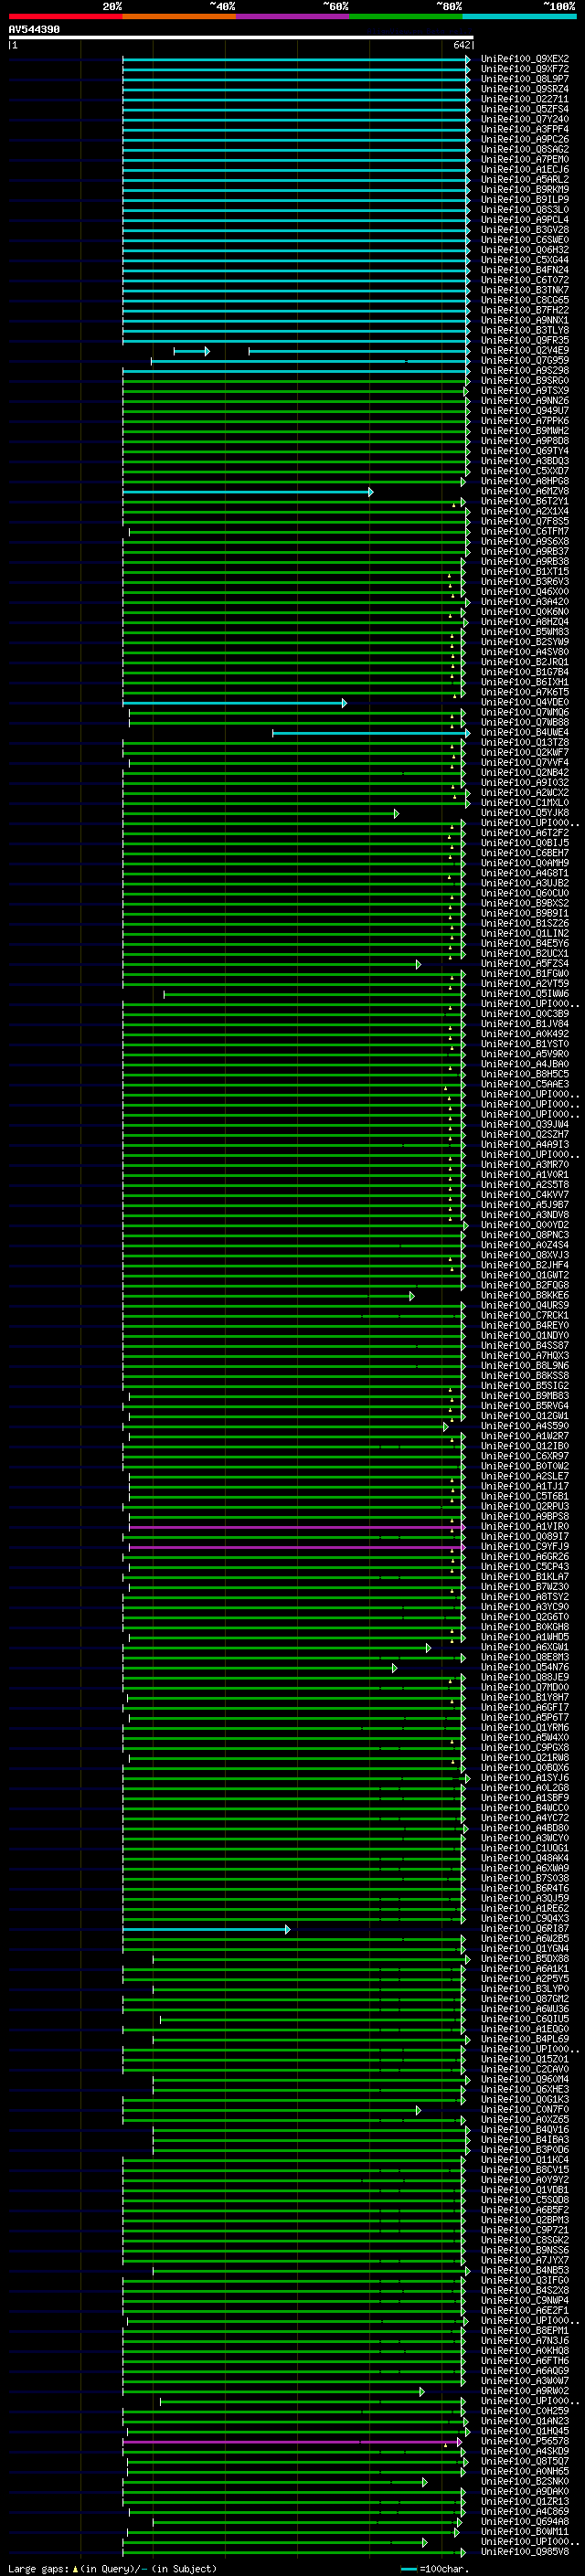Open hit UniRef100_C0N7F0
Viewport: 585px width, 2576px height.
525,2110
